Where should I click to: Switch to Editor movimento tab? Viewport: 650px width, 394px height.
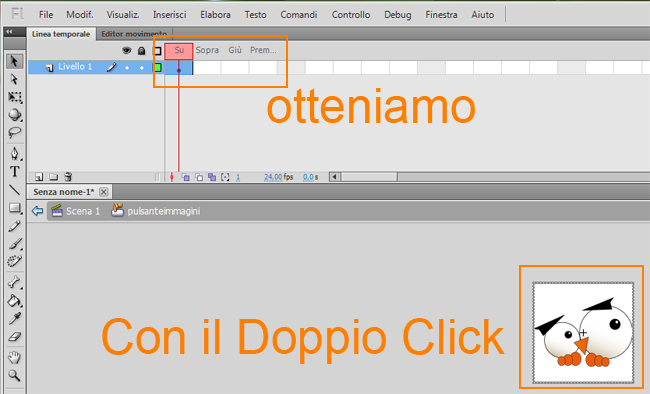(133, 34)
